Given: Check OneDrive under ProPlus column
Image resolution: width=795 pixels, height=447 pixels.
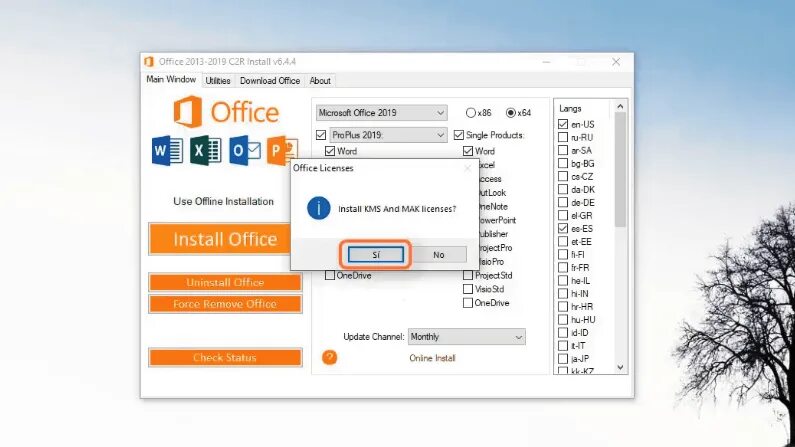Looking at the screenshot, I should [x=330, y=276].
